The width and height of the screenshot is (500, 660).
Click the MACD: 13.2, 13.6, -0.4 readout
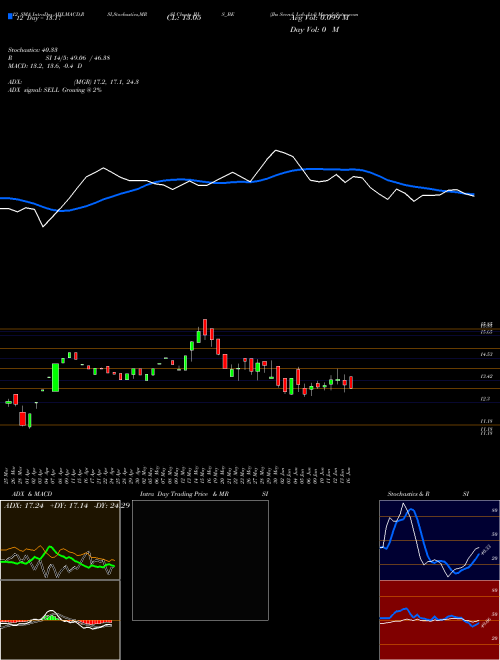45,66
